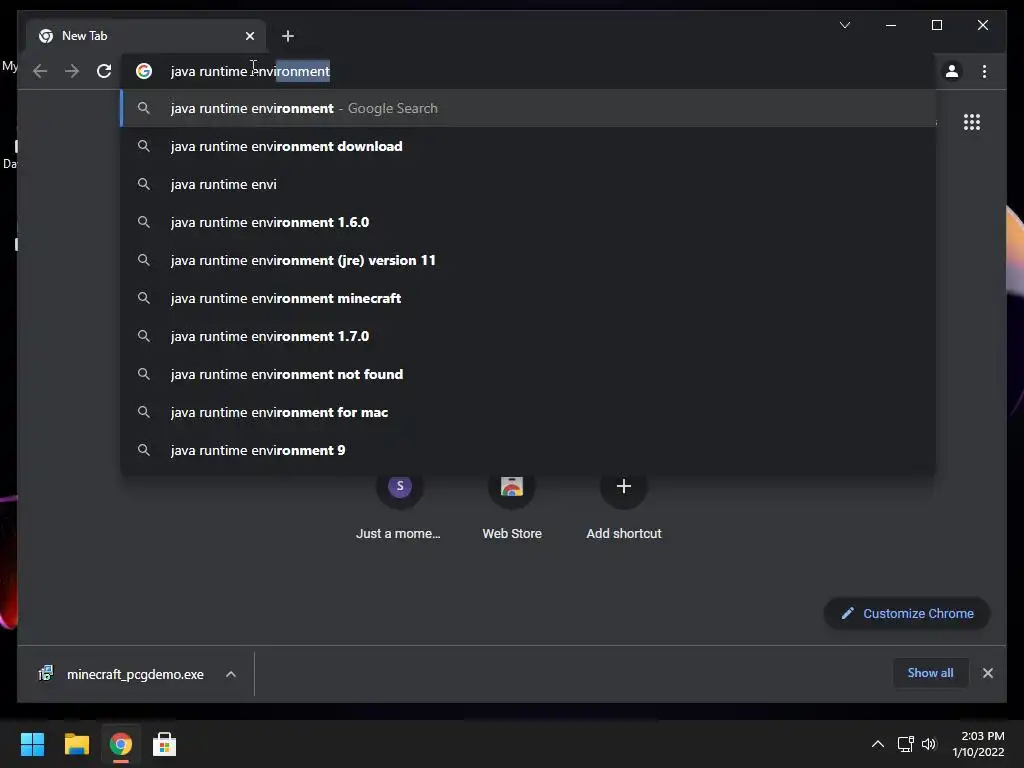
Task: Open the volume icon in the system tray
Action: [929, 744]
